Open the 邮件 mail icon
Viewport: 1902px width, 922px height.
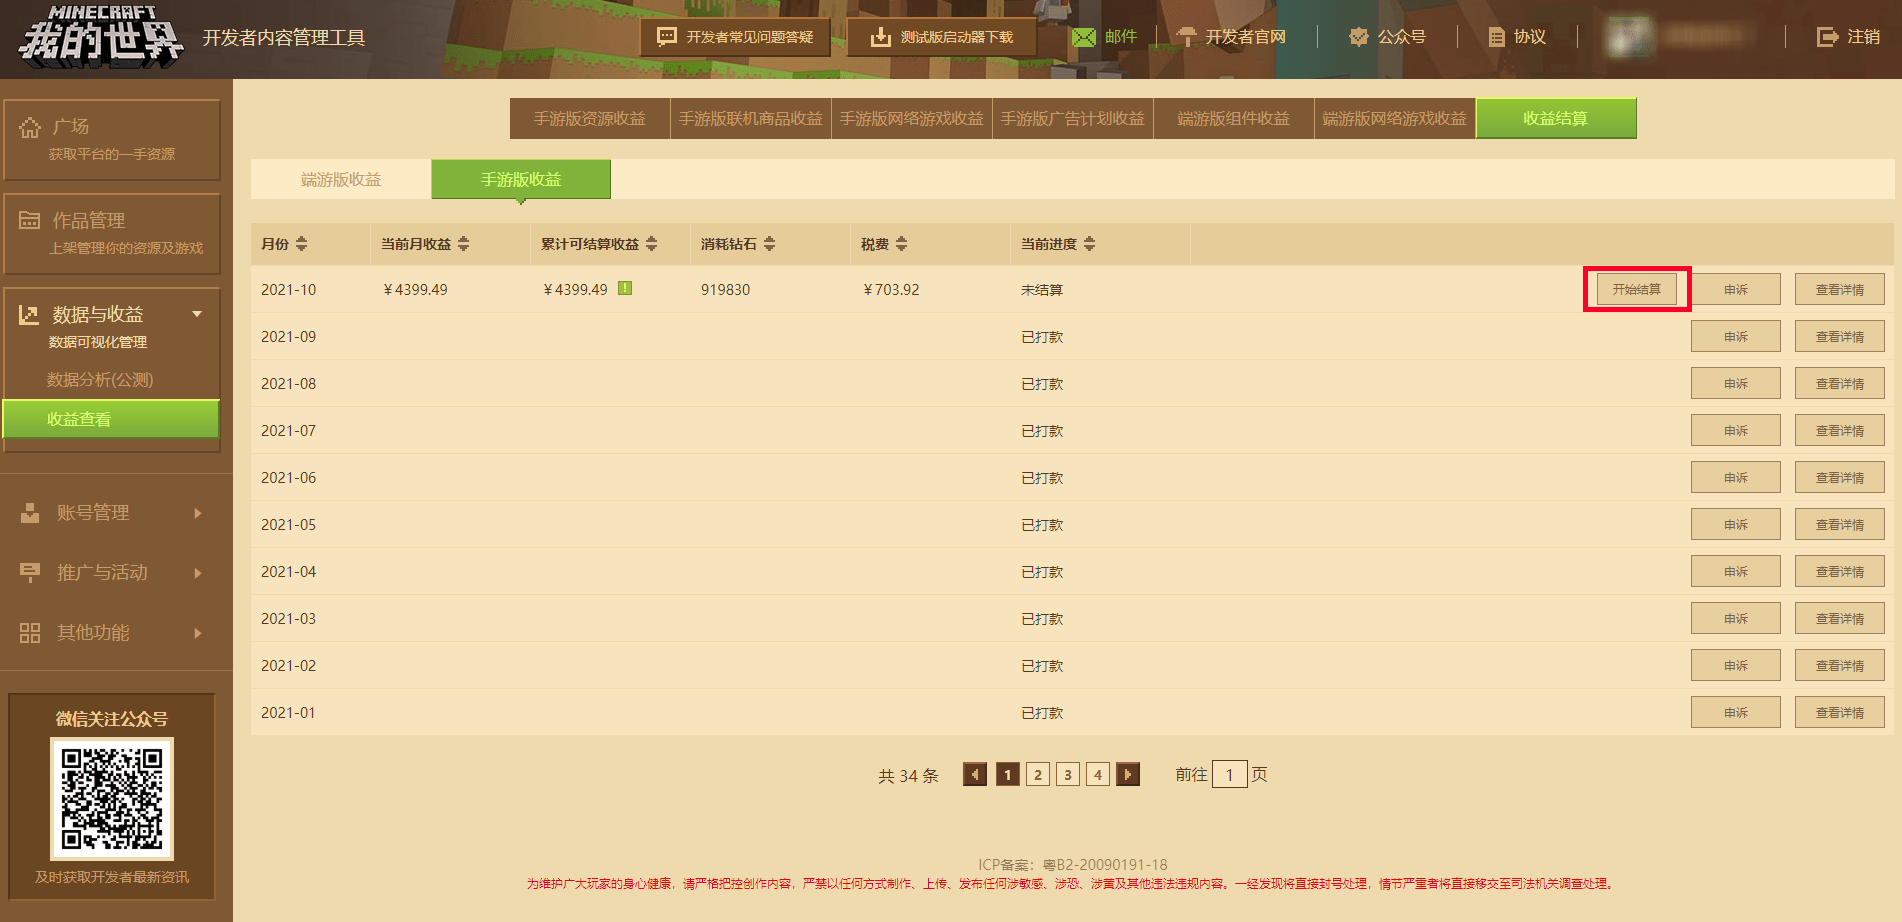pos(1084,37)
